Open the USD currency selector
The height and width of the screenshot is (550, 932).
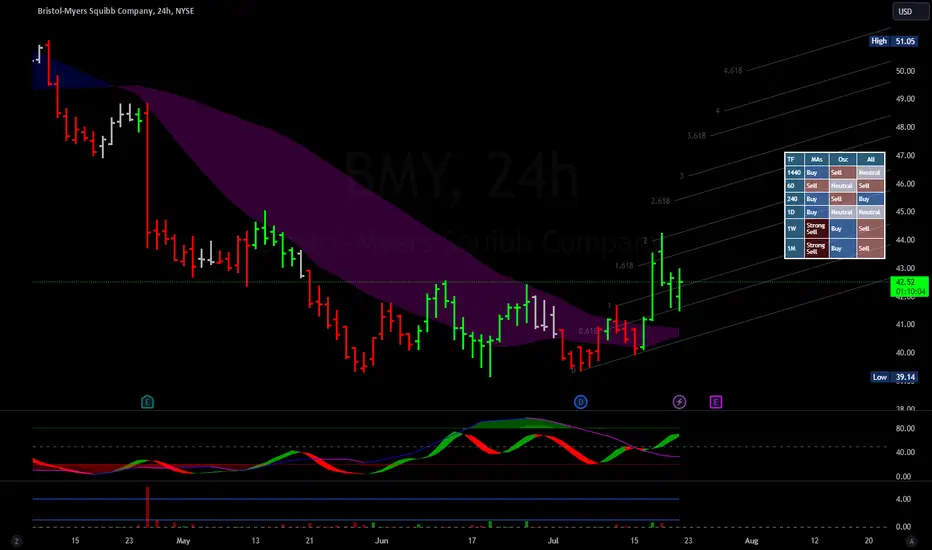(x=909, y=11)
